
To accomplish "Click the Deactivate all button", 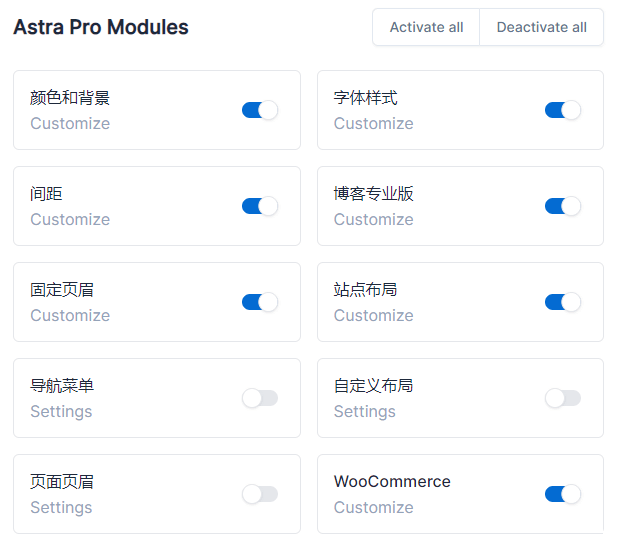I will pos(541,27).
